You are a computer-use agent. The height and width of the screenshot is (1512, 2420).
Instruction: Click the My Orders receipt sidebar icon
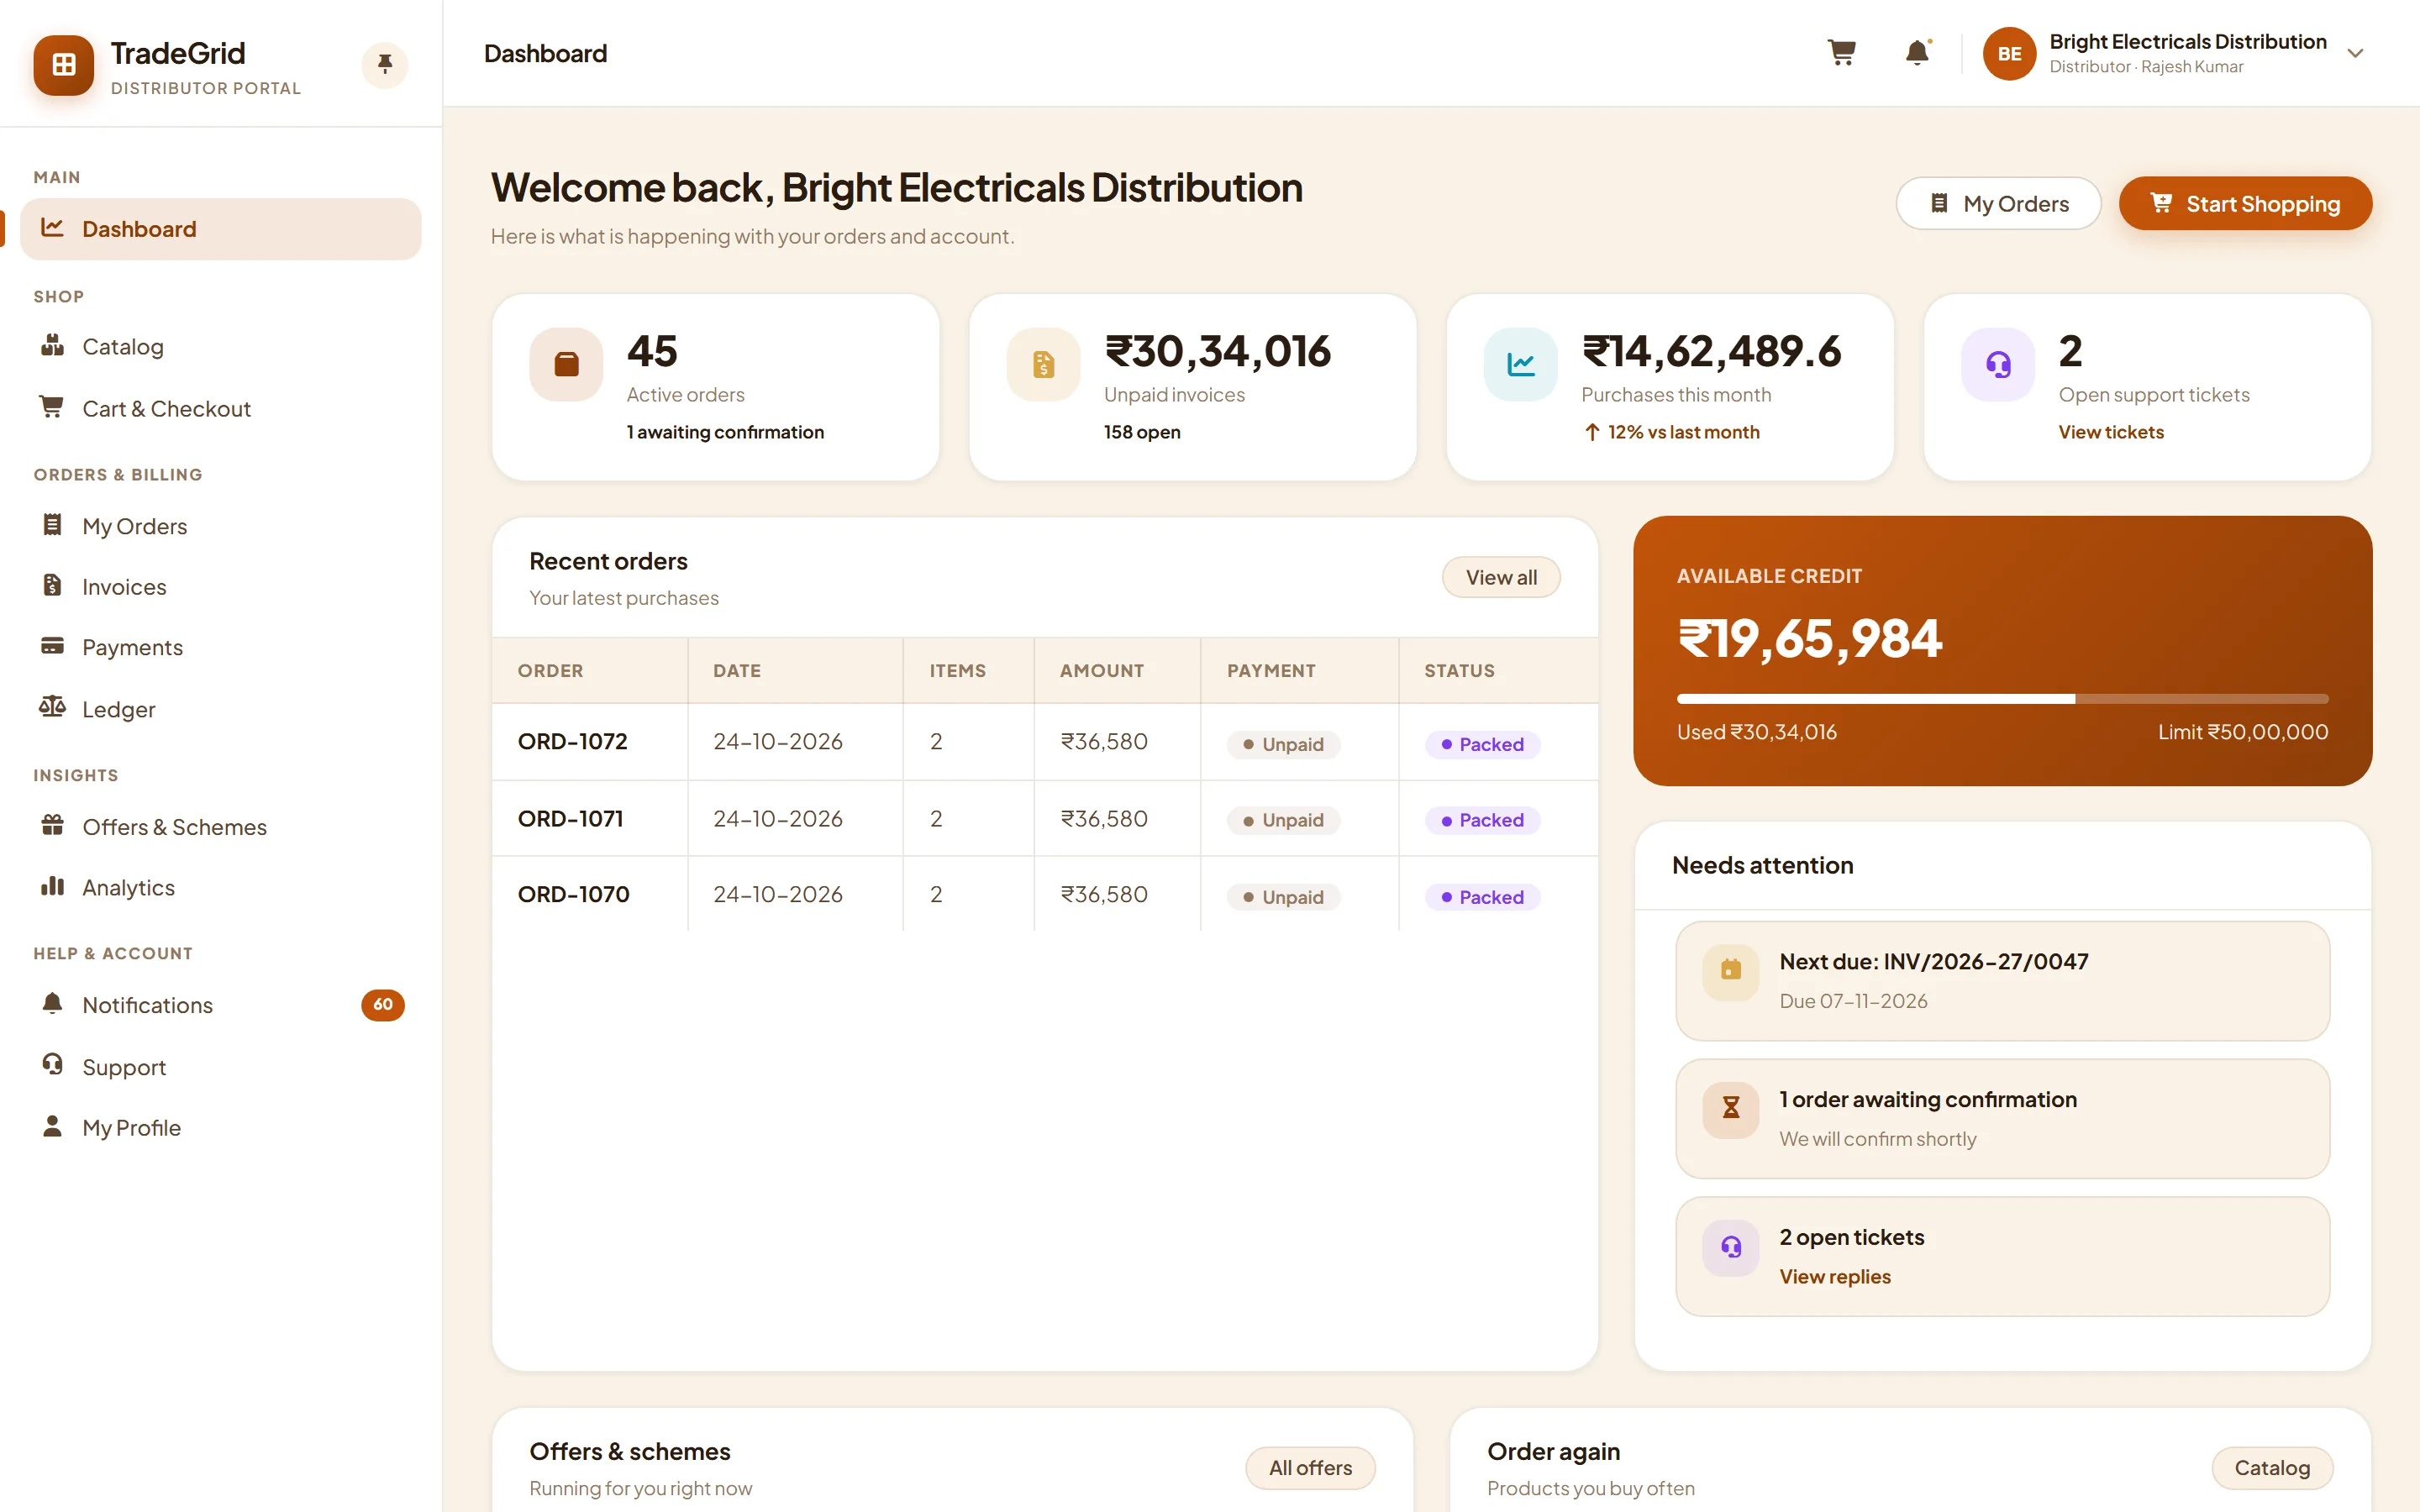(x=52, y=524)
